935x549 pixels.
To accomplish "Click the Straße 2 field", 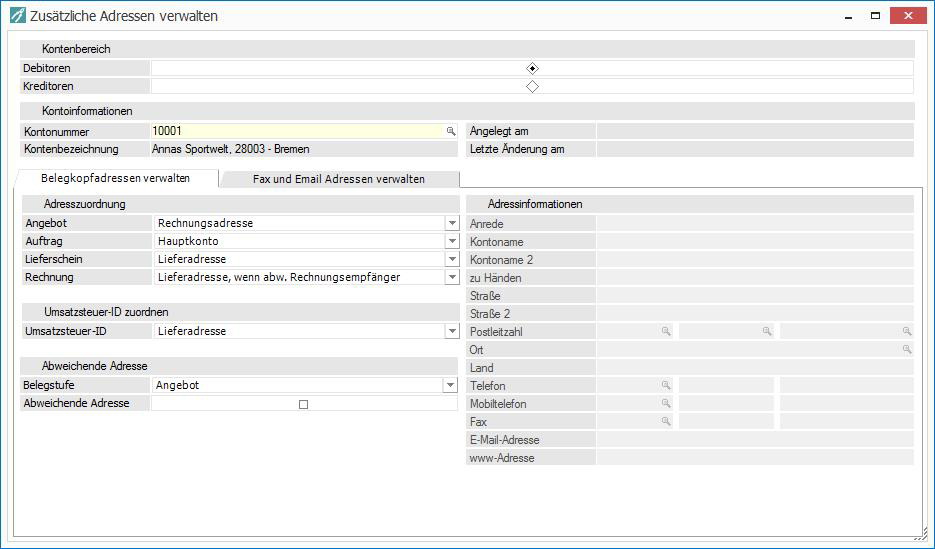I will [x=755, y=313].
